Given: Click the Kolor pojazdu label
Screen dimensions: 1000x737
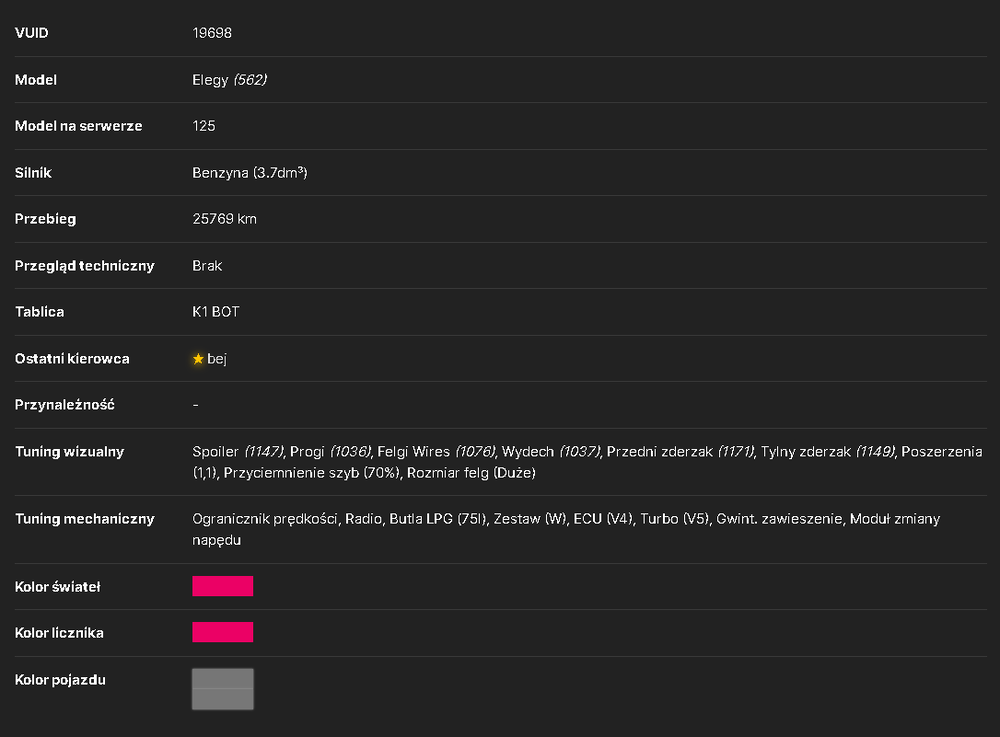Looking at the screenshot, I should click(61, 680).
